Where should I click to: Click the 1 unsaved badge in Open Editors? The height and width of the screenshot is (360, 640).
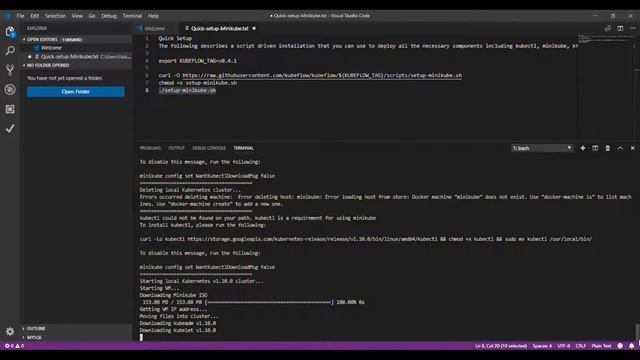point(72,40)
